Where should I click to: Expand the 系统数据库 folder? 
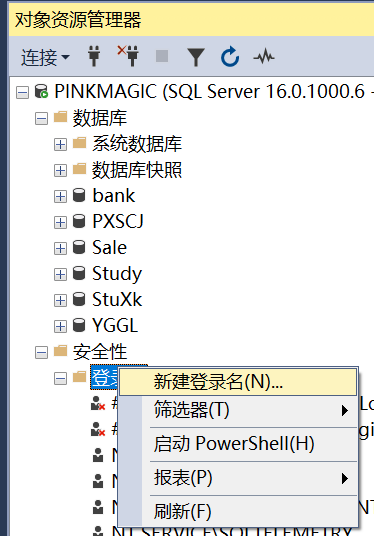pos(61,145)
